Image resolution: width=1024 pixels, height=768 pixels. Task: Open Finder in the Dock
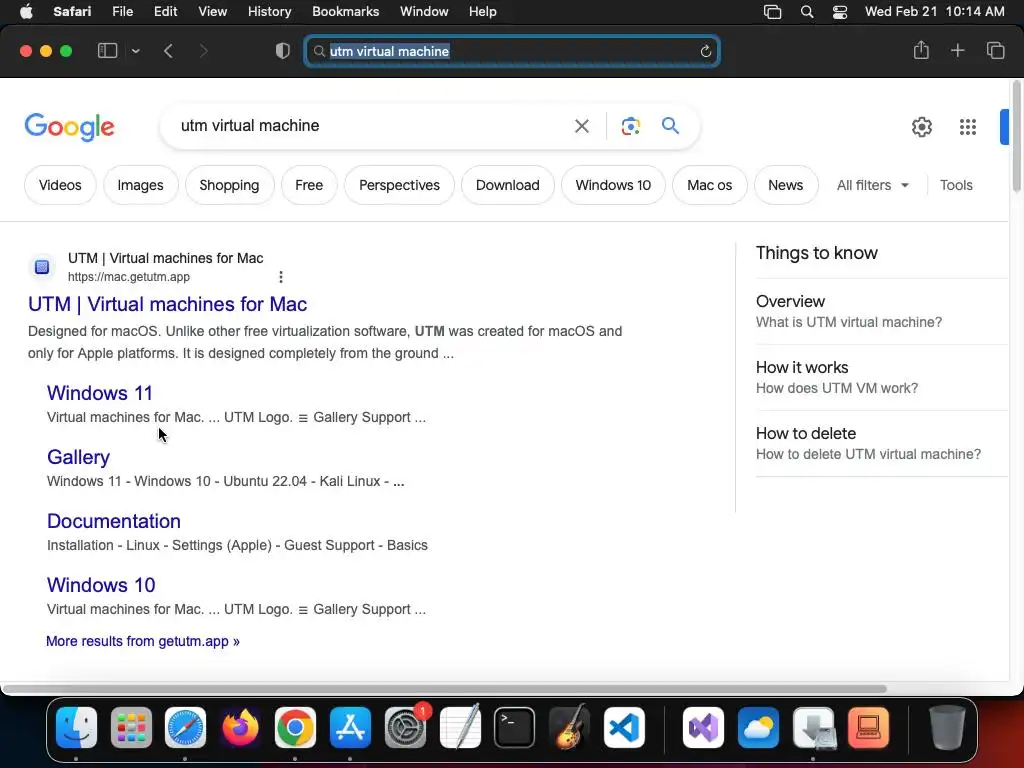(x=76, y=728)
